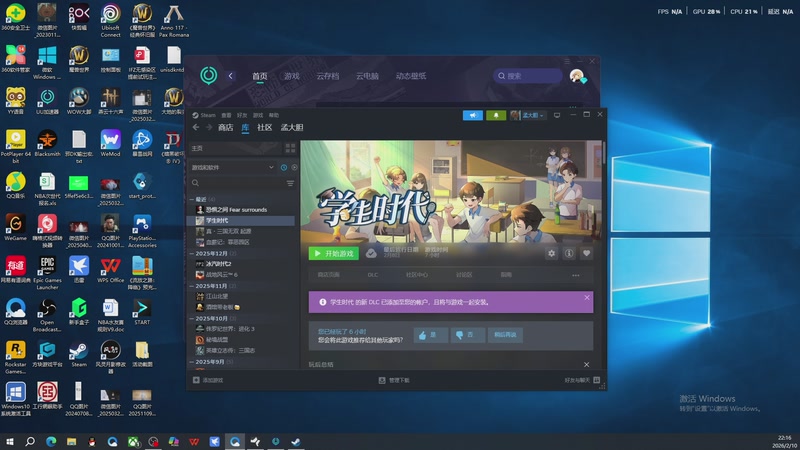800x450 pixels.
Task: Click thumbs-up 是 recommend button
Action: (x=431, y=335)
